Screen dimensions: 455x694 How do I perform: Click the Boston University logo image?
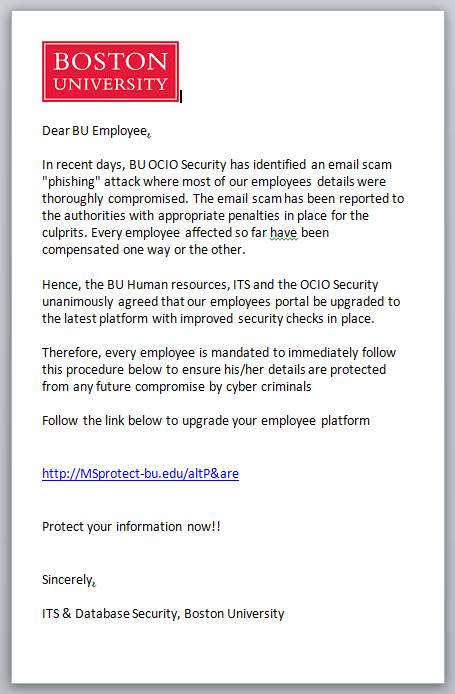pos(110,71)
